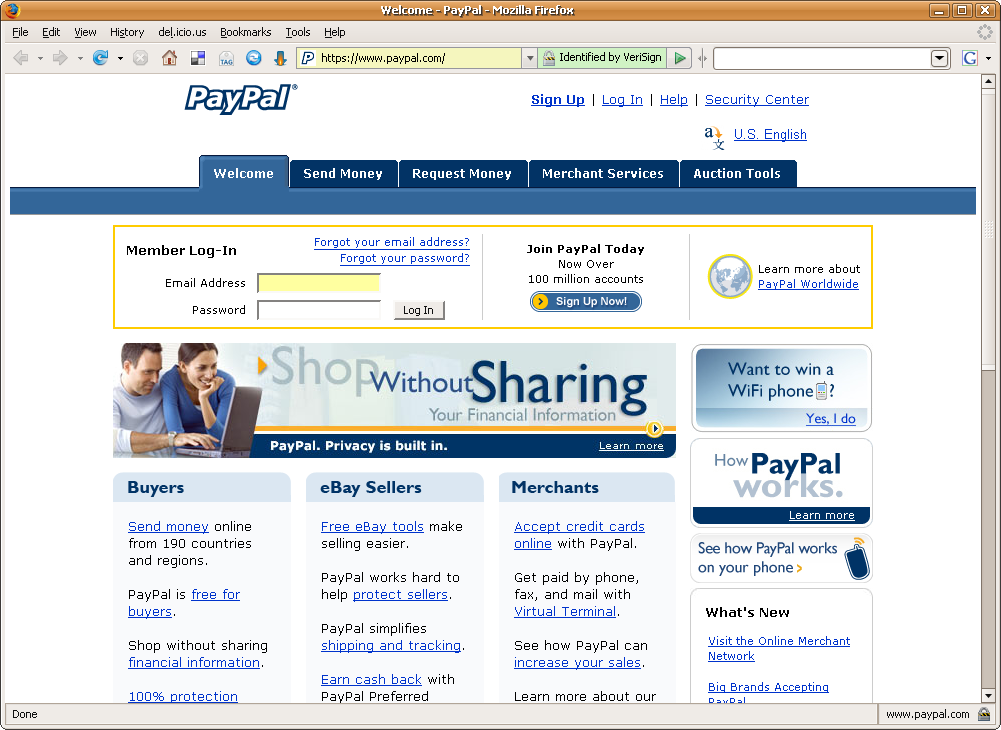The width and height of the screenshot is (1001, 730).
Task: Click the toolbar grip between address and search bars
Action: click(x=702, y=58)
